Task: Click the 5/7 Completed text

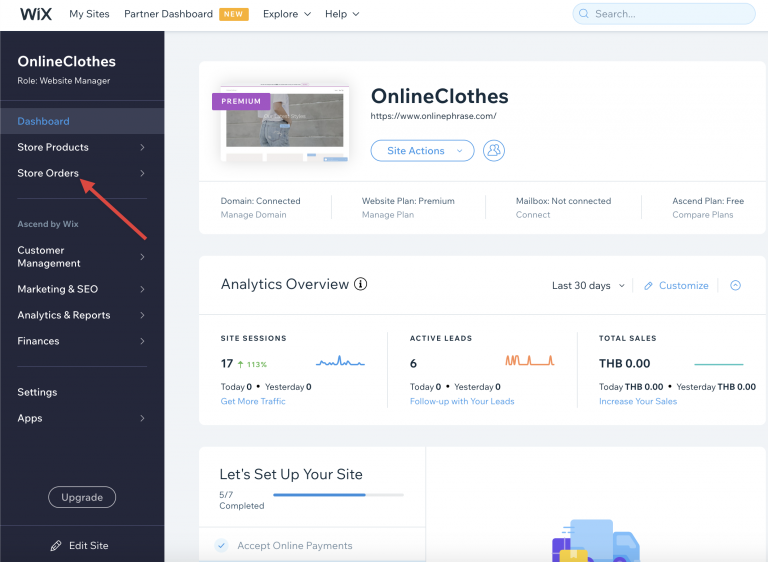Action: click(241, 500)
